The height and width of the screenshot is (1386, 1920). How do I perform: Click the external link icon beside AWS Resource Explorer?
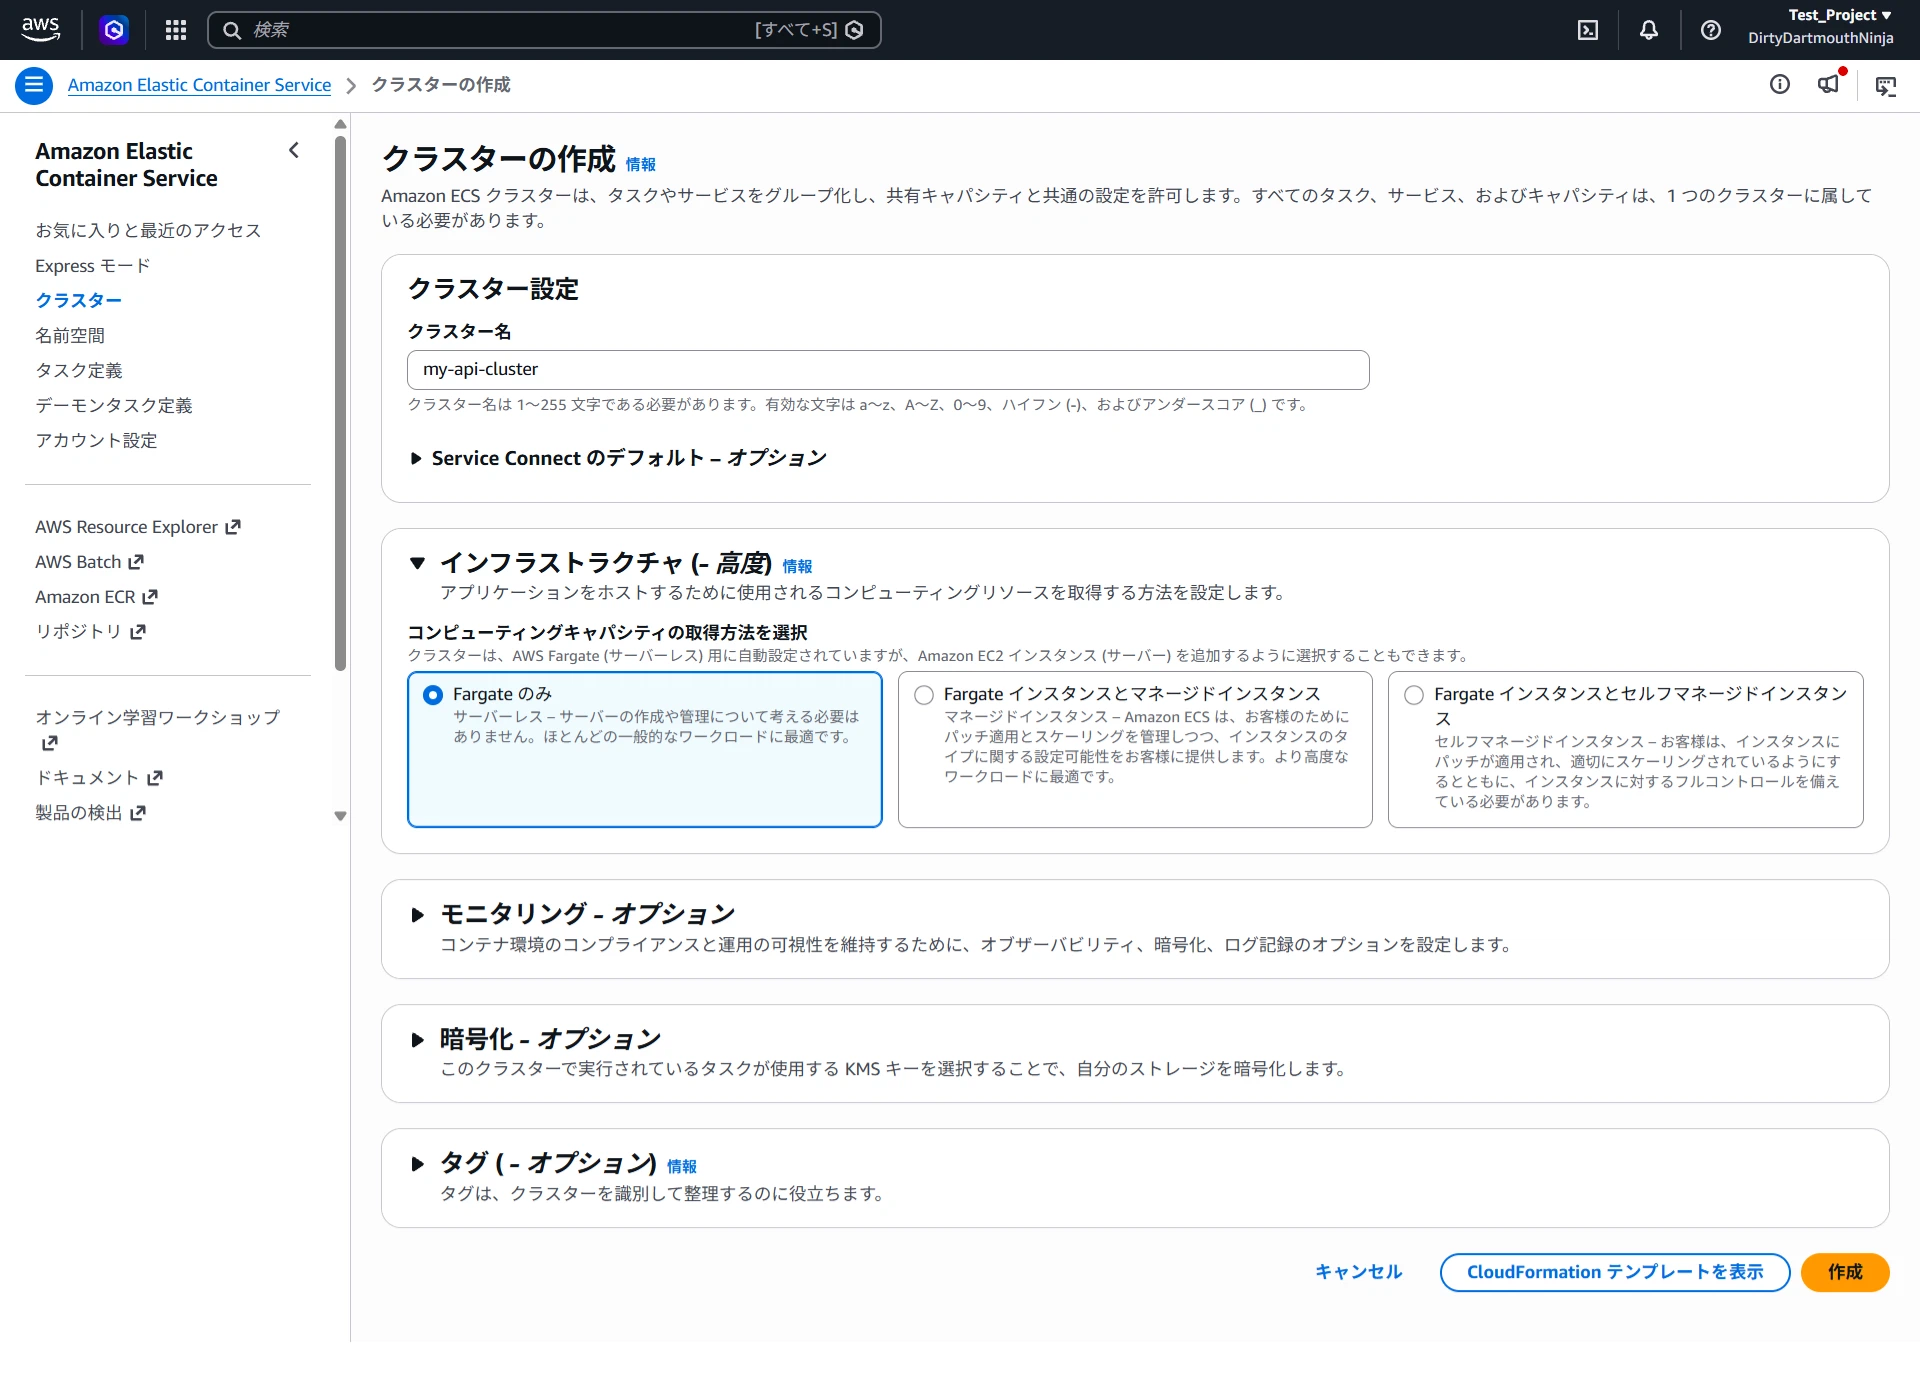(233, 527)
